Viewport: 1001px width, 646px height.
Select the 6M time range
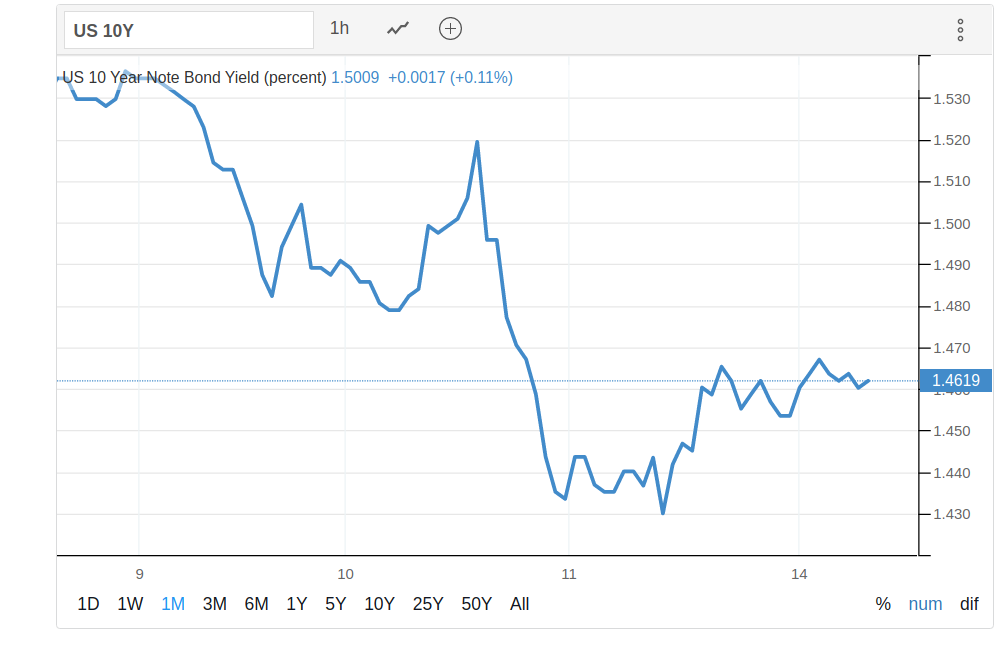[257, 604]
